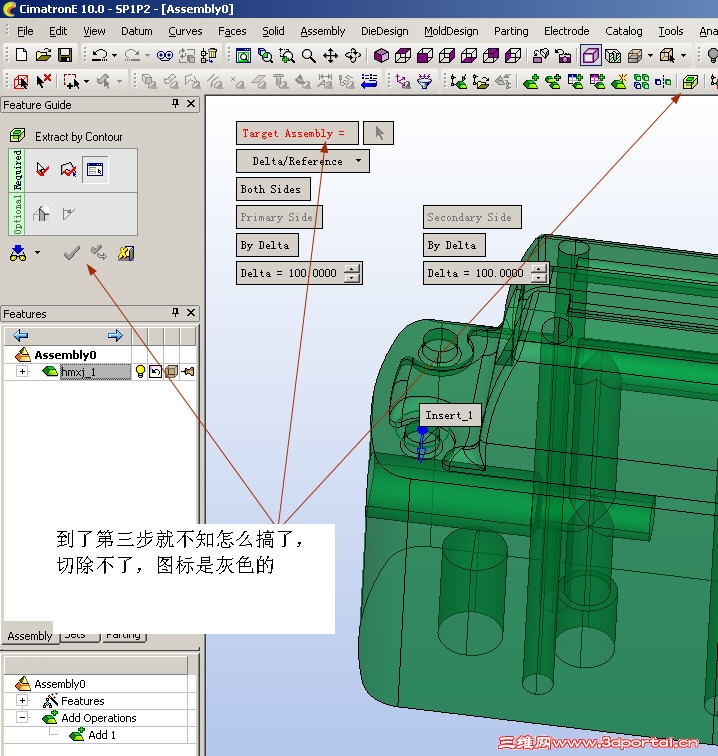Open the Assembly menu
This screenshot has width=718, height=756.
click(x=323, y=31)
